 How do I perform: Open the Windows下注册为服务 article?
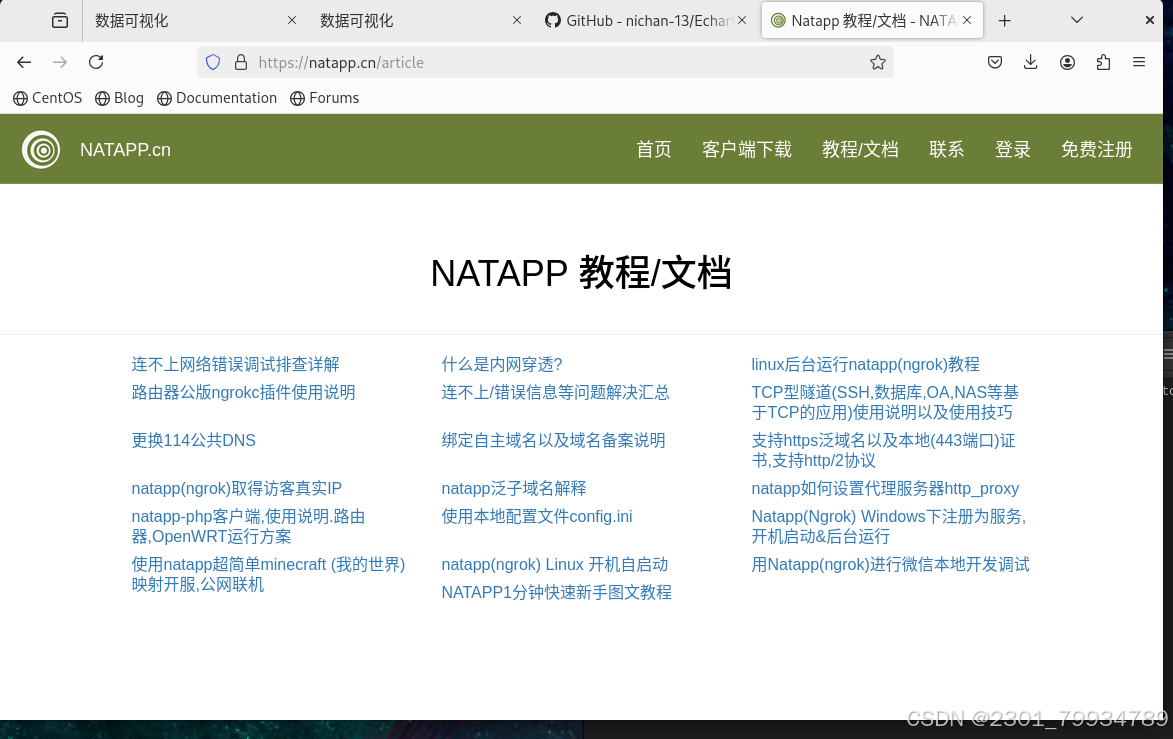click(x=889, y=527)
